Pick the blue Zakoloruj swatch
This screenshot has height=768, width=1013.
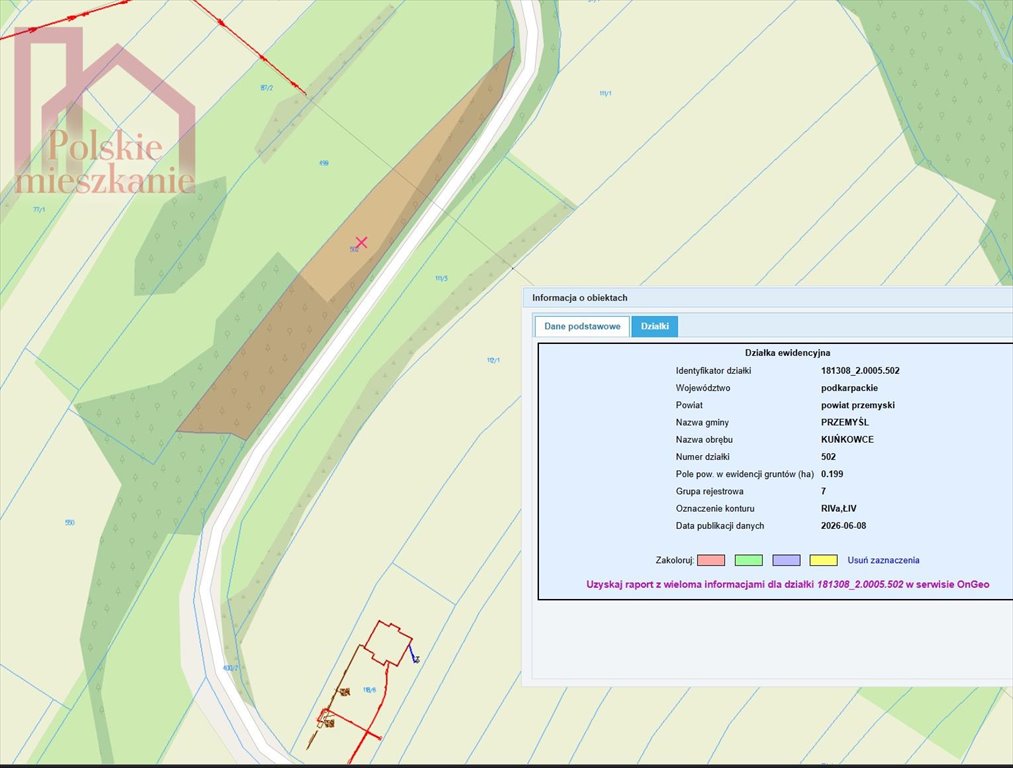click(x=786, y=560)
